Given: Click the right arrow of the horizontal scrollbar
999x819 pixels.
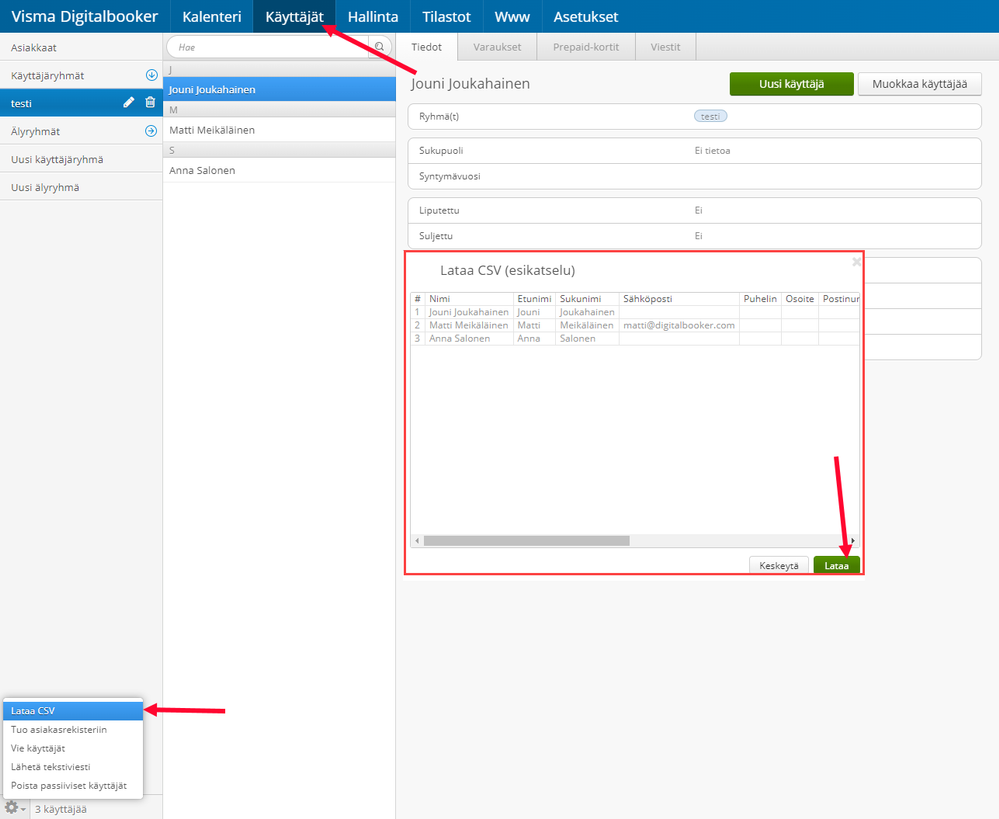Looking at the screenshot, I should coord(853,540).
